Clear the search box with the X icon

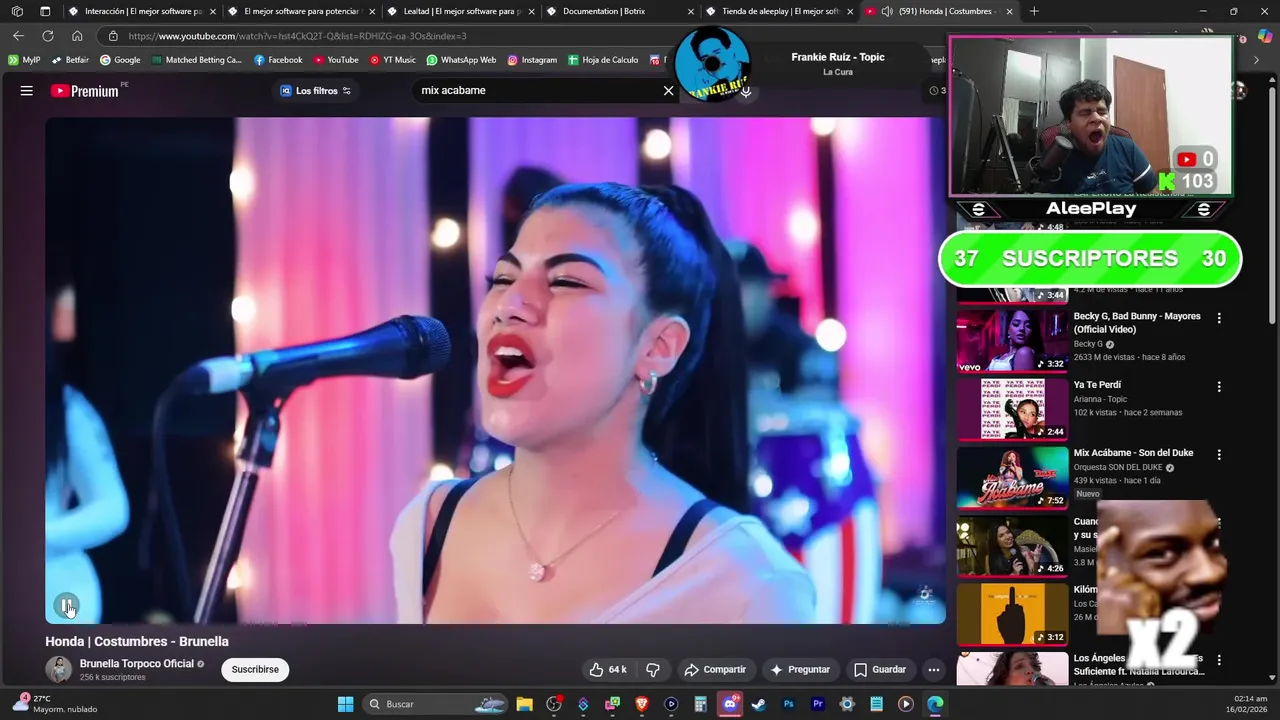coord(668,90)
